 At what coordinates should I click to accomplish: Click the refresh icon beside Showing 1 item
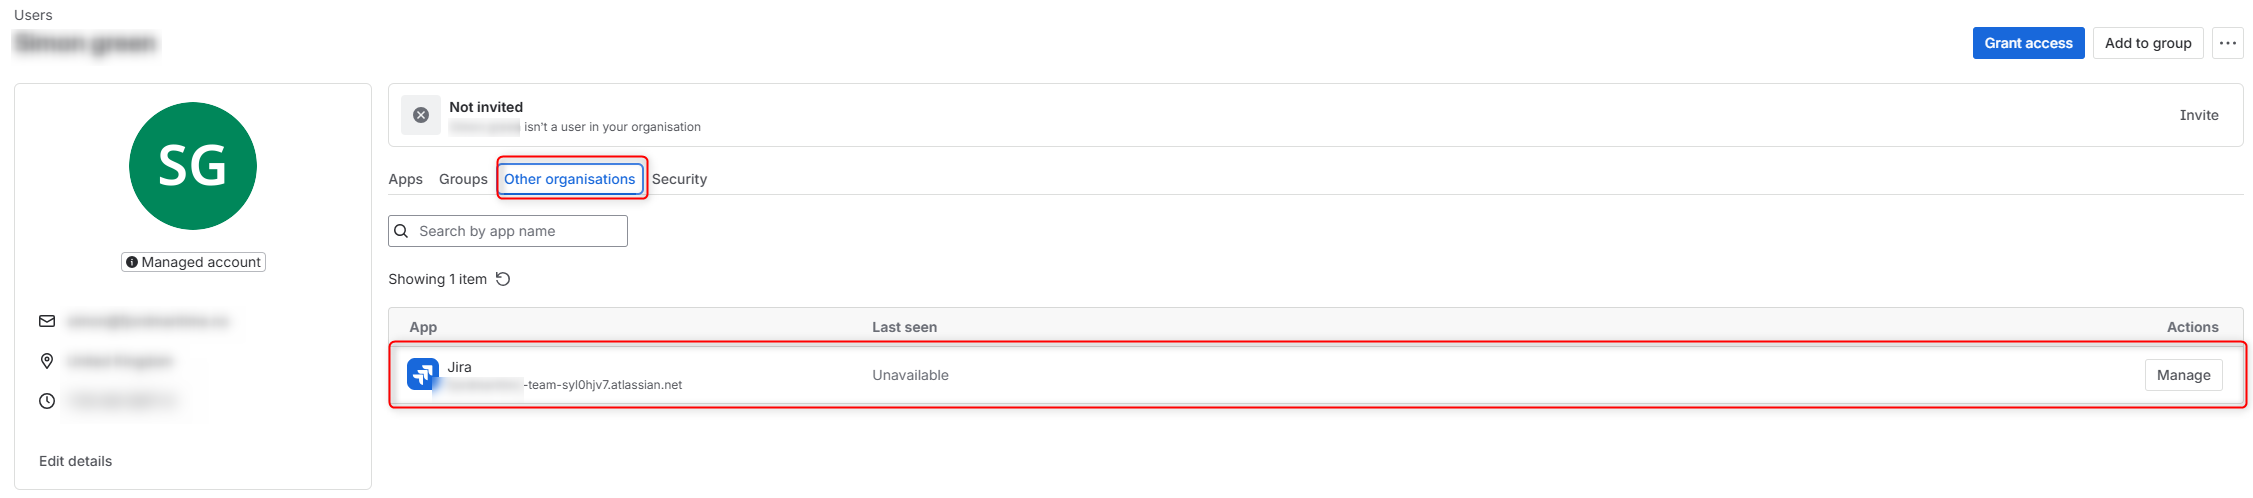503,279
